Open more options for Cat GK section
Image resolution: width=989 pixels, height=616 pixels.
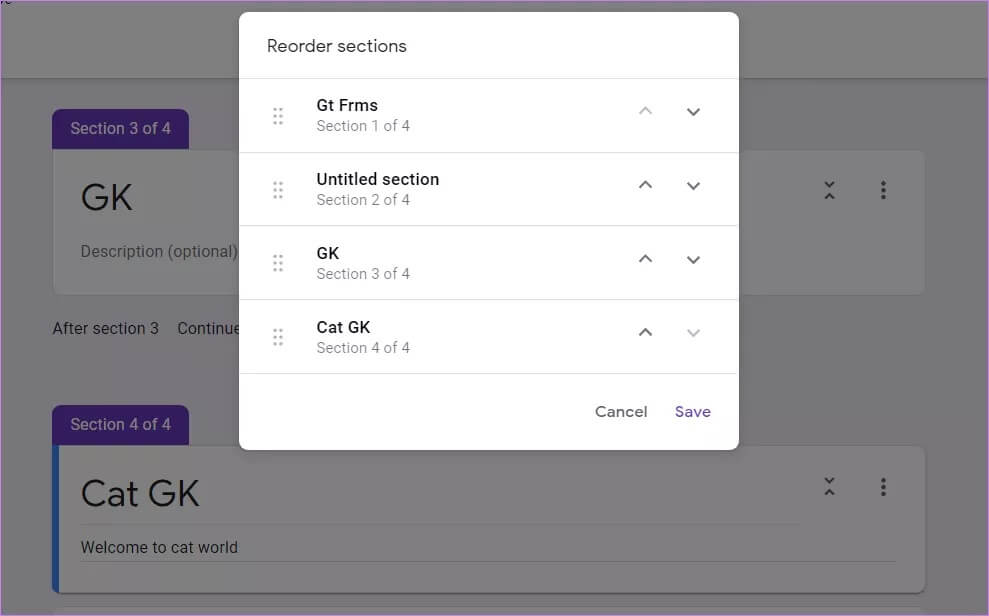(x=883, y=487)
